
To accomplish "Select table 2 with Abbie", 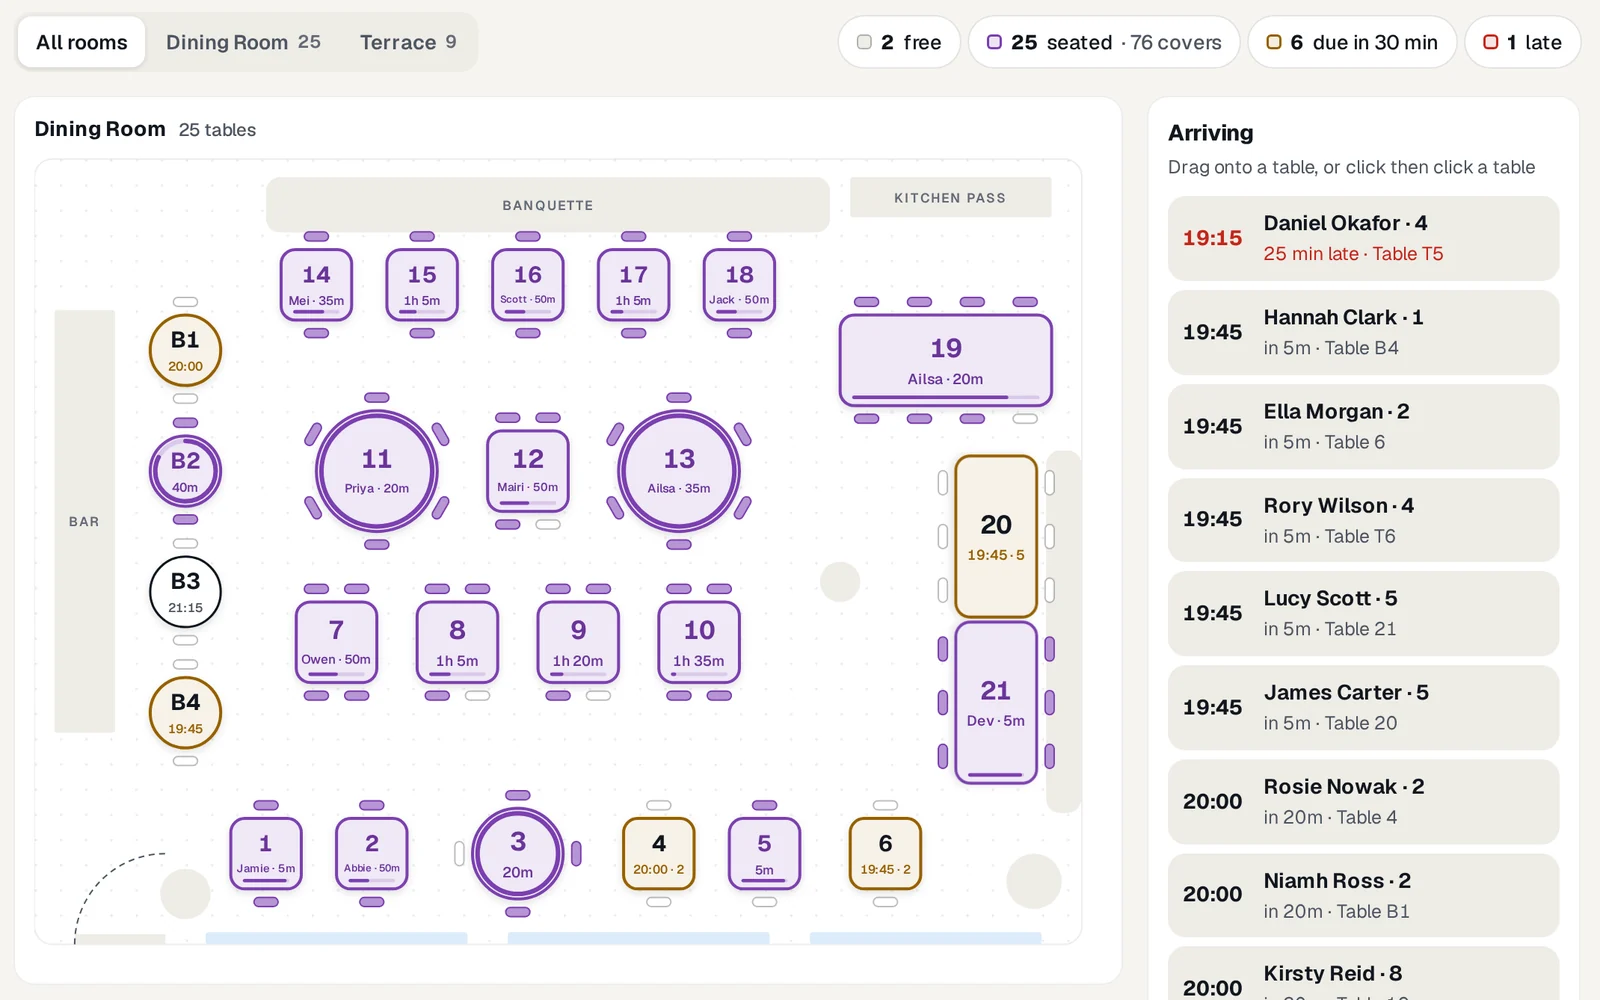I will [372, 854].
